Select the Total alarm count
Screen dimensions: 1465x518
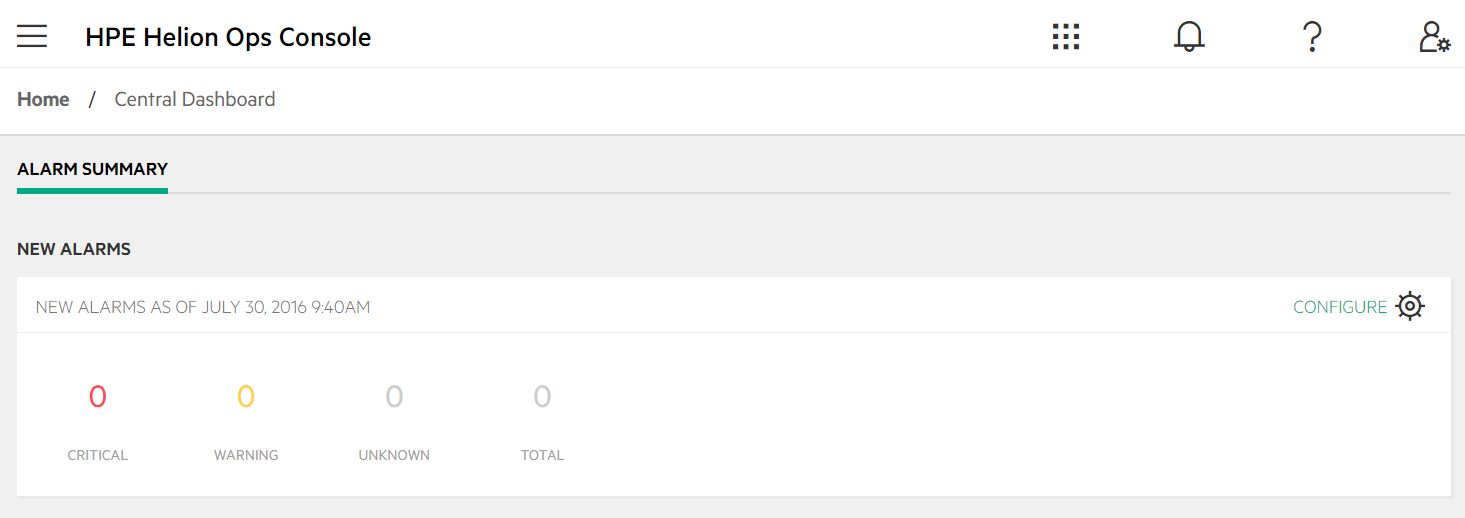tap(542, 397)
